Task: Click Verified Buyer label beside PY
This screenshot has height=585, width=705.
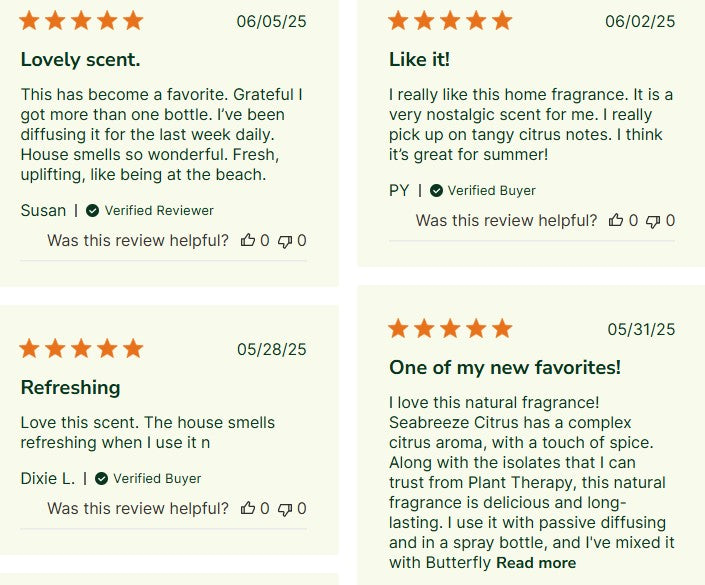Action: 491,191
